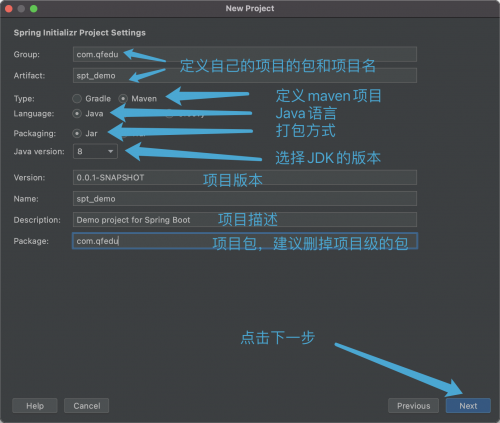Screen dimensions: 500x423
Task: Click the Packaging label
Action: tap(35, 134)
